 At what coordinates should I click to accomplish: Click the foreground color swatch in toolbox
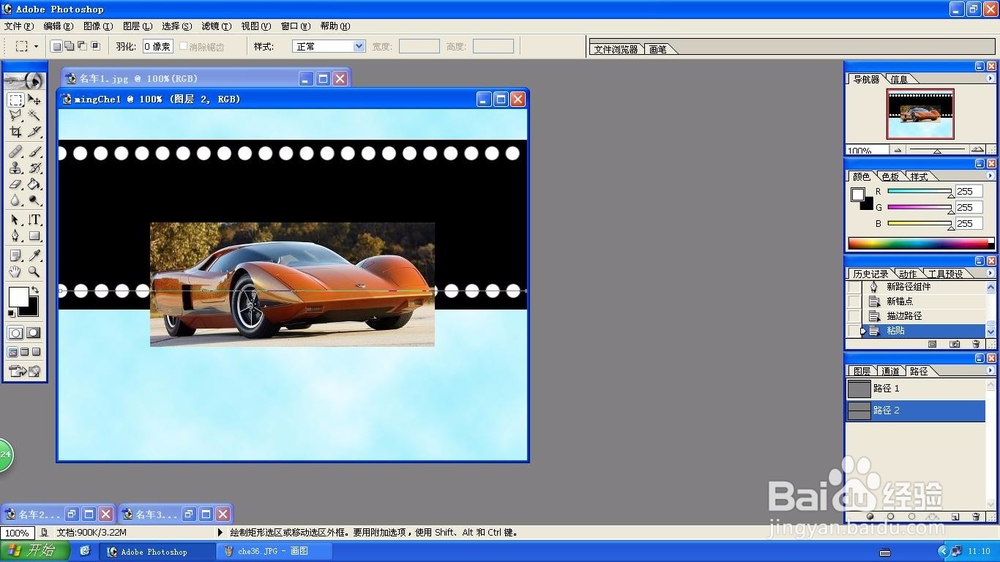click(x=18, y=297)
